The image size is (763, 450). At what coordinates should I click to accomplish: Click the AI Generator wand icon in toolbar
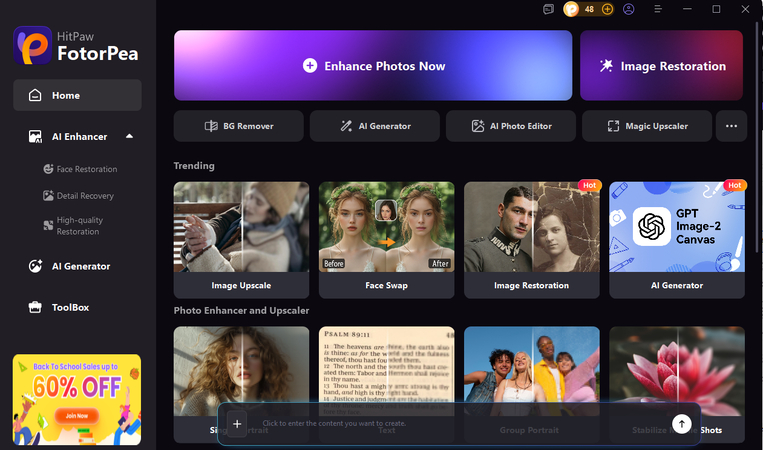click(346, 126)
